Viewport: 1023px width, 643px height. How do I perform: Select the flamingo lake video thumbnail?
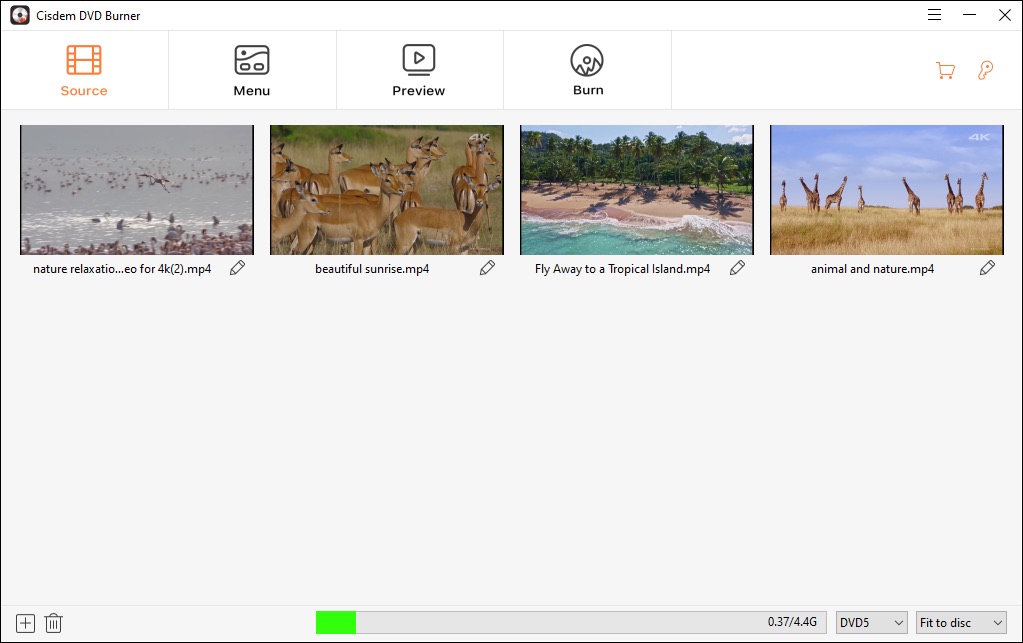[x=137, y=190]
